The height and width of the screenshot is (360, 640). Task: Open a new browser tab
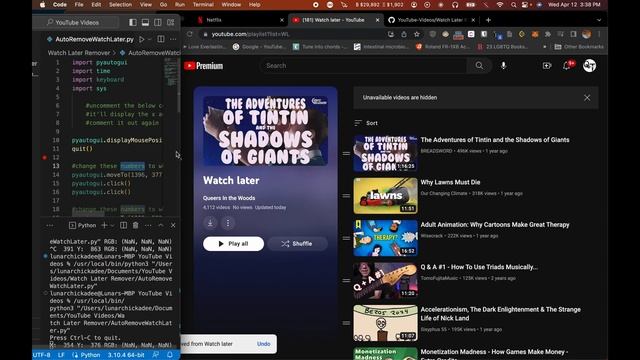489,20
